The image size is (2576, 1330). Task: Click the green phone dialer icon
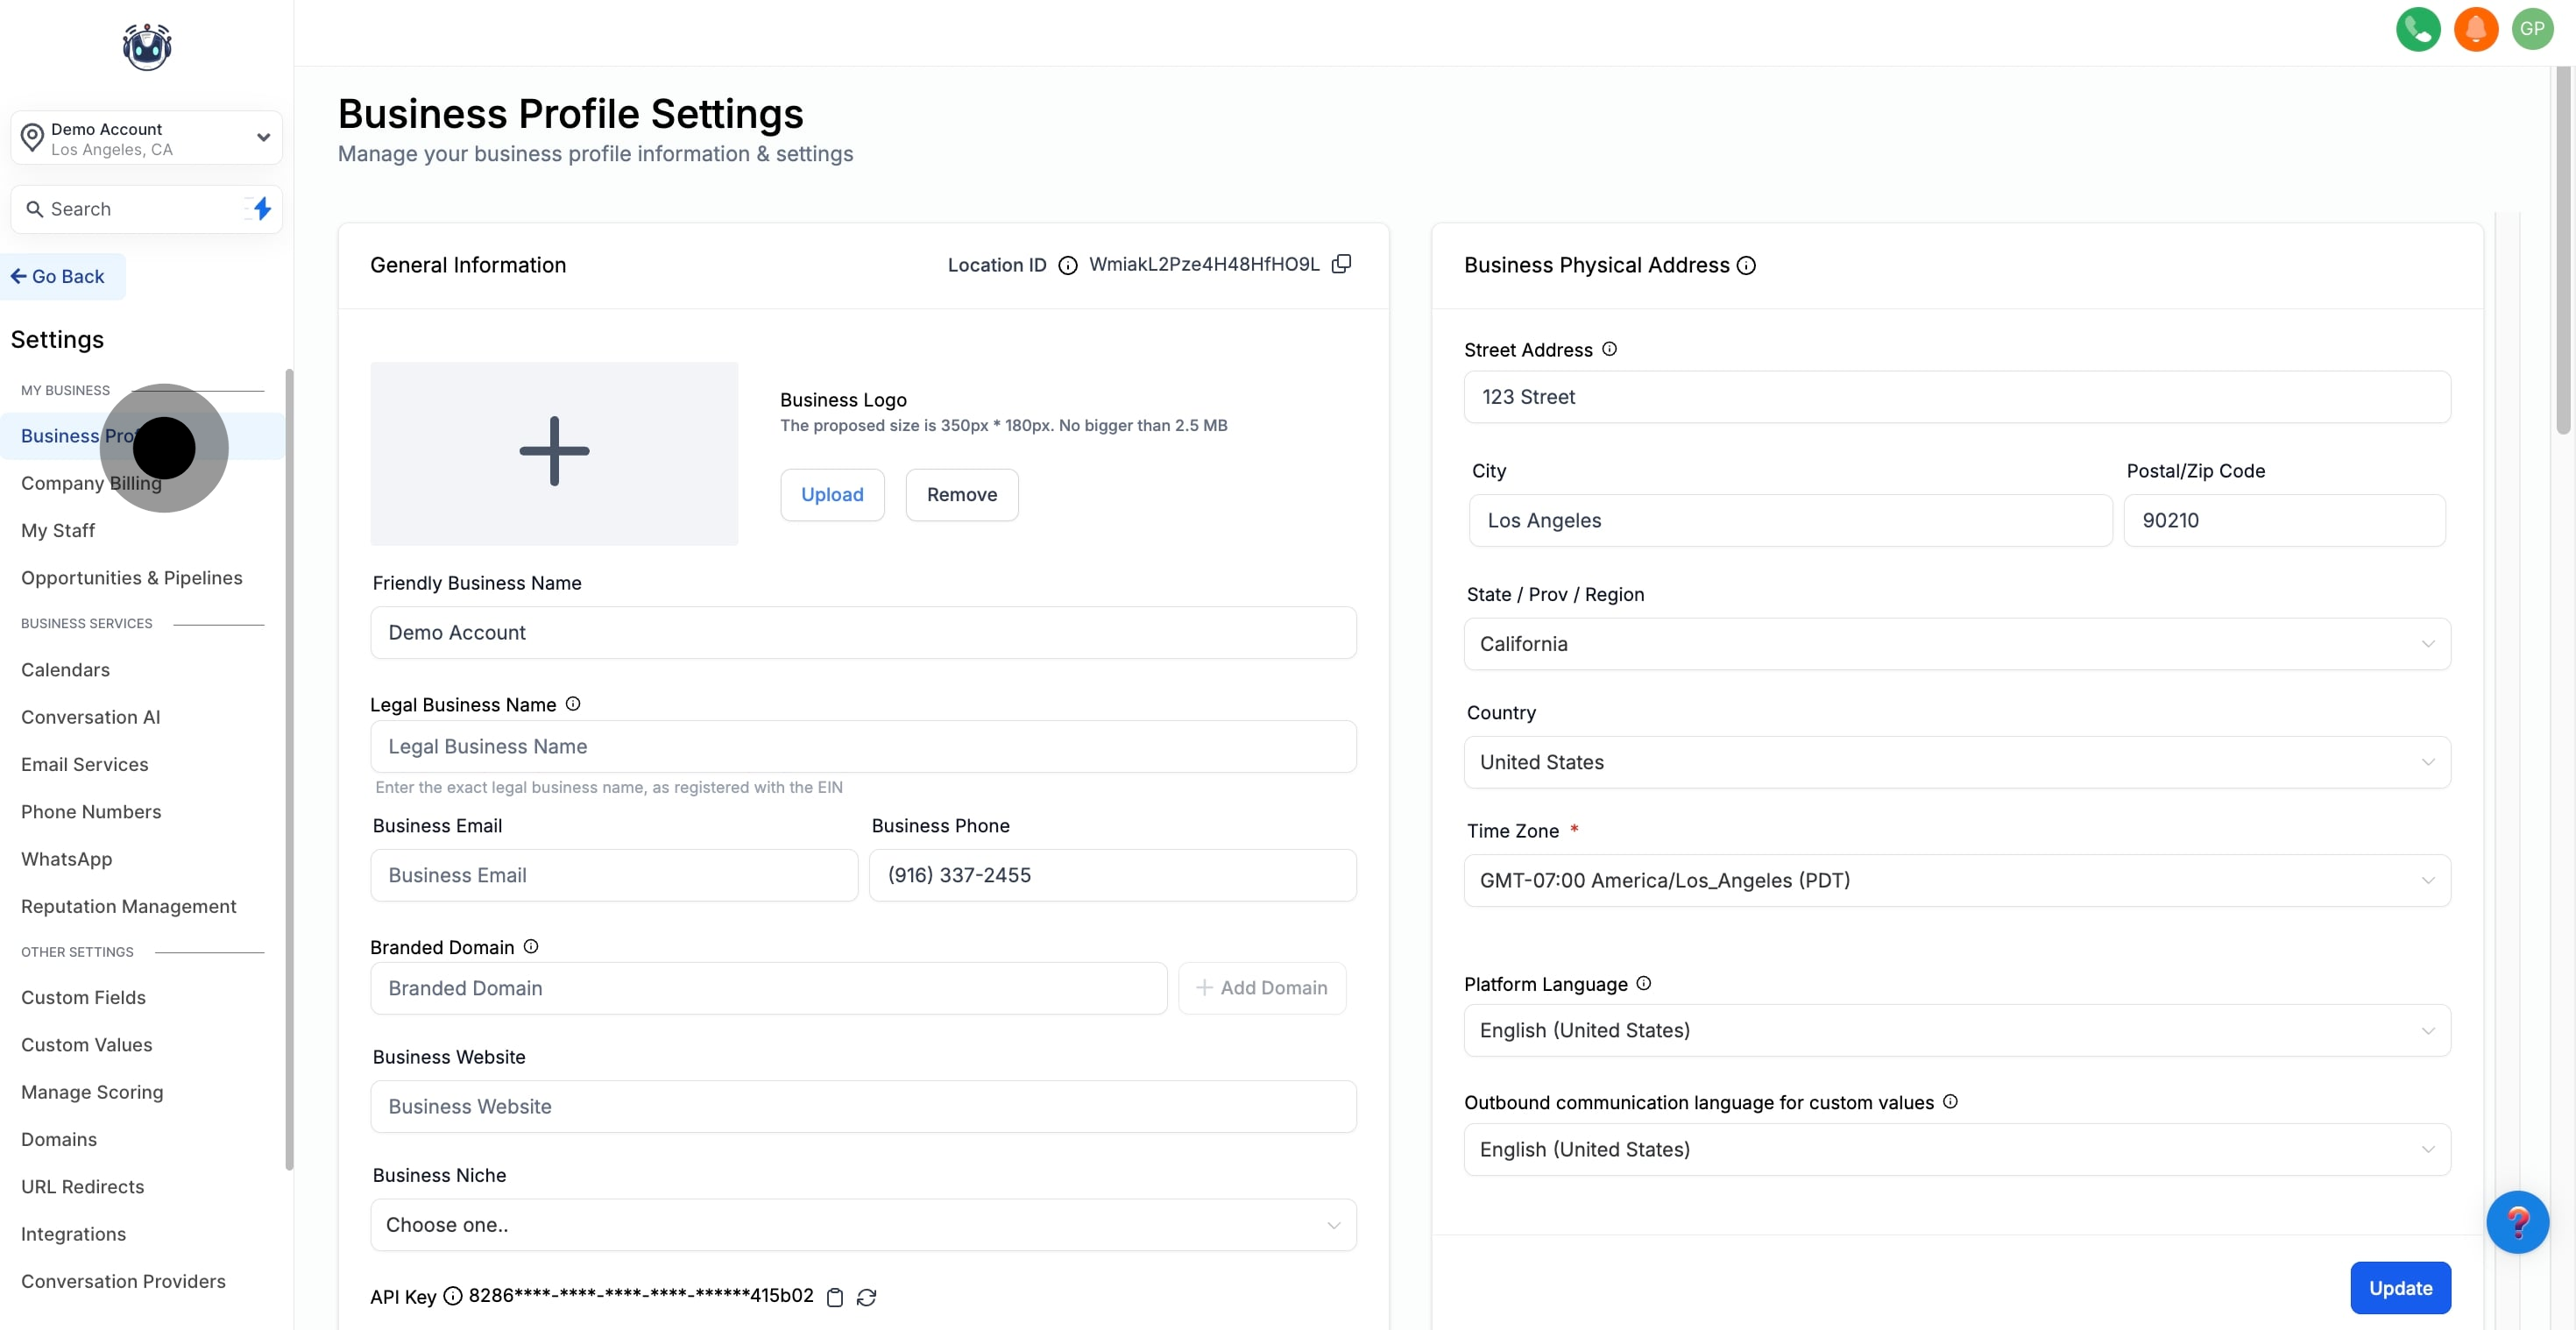pos(2418,30)
